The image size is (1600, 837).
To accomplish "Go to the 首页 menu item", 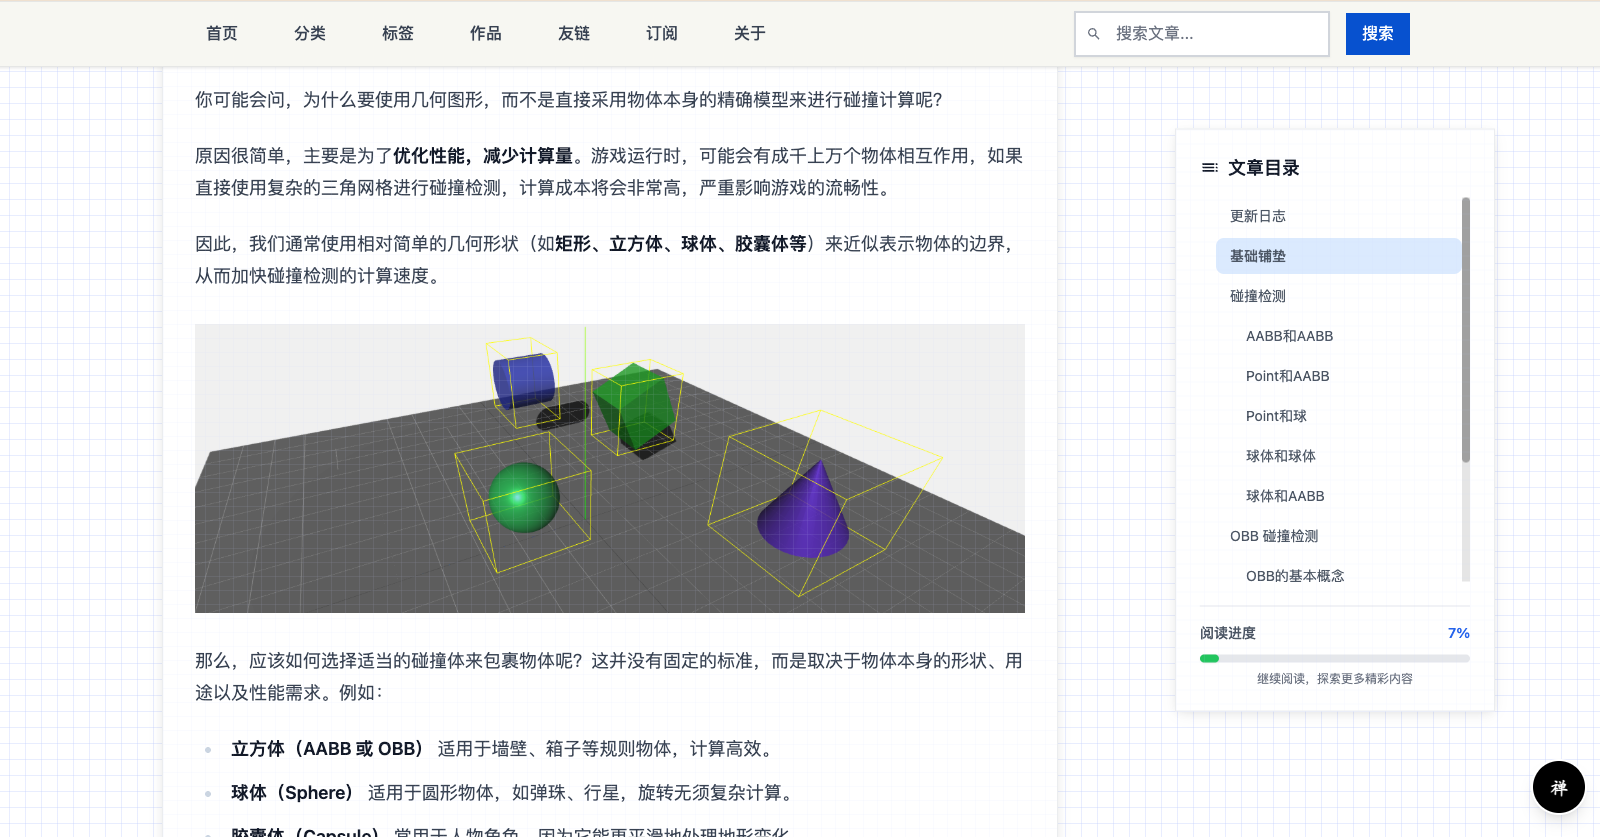I will [222, 34].
